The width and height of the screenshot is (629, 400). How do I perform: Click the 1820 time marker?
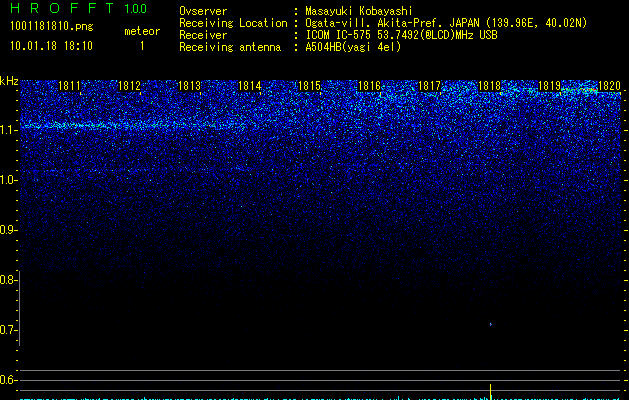tap(609, 86)
